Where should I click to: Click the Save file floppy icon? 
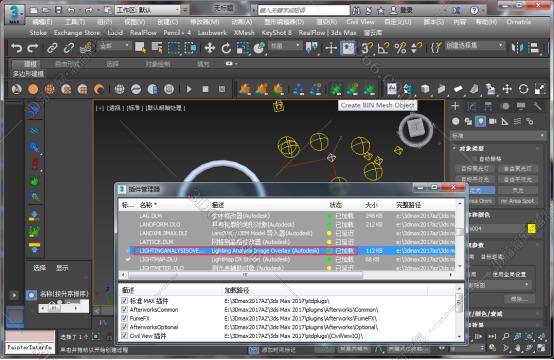[59, 10]
